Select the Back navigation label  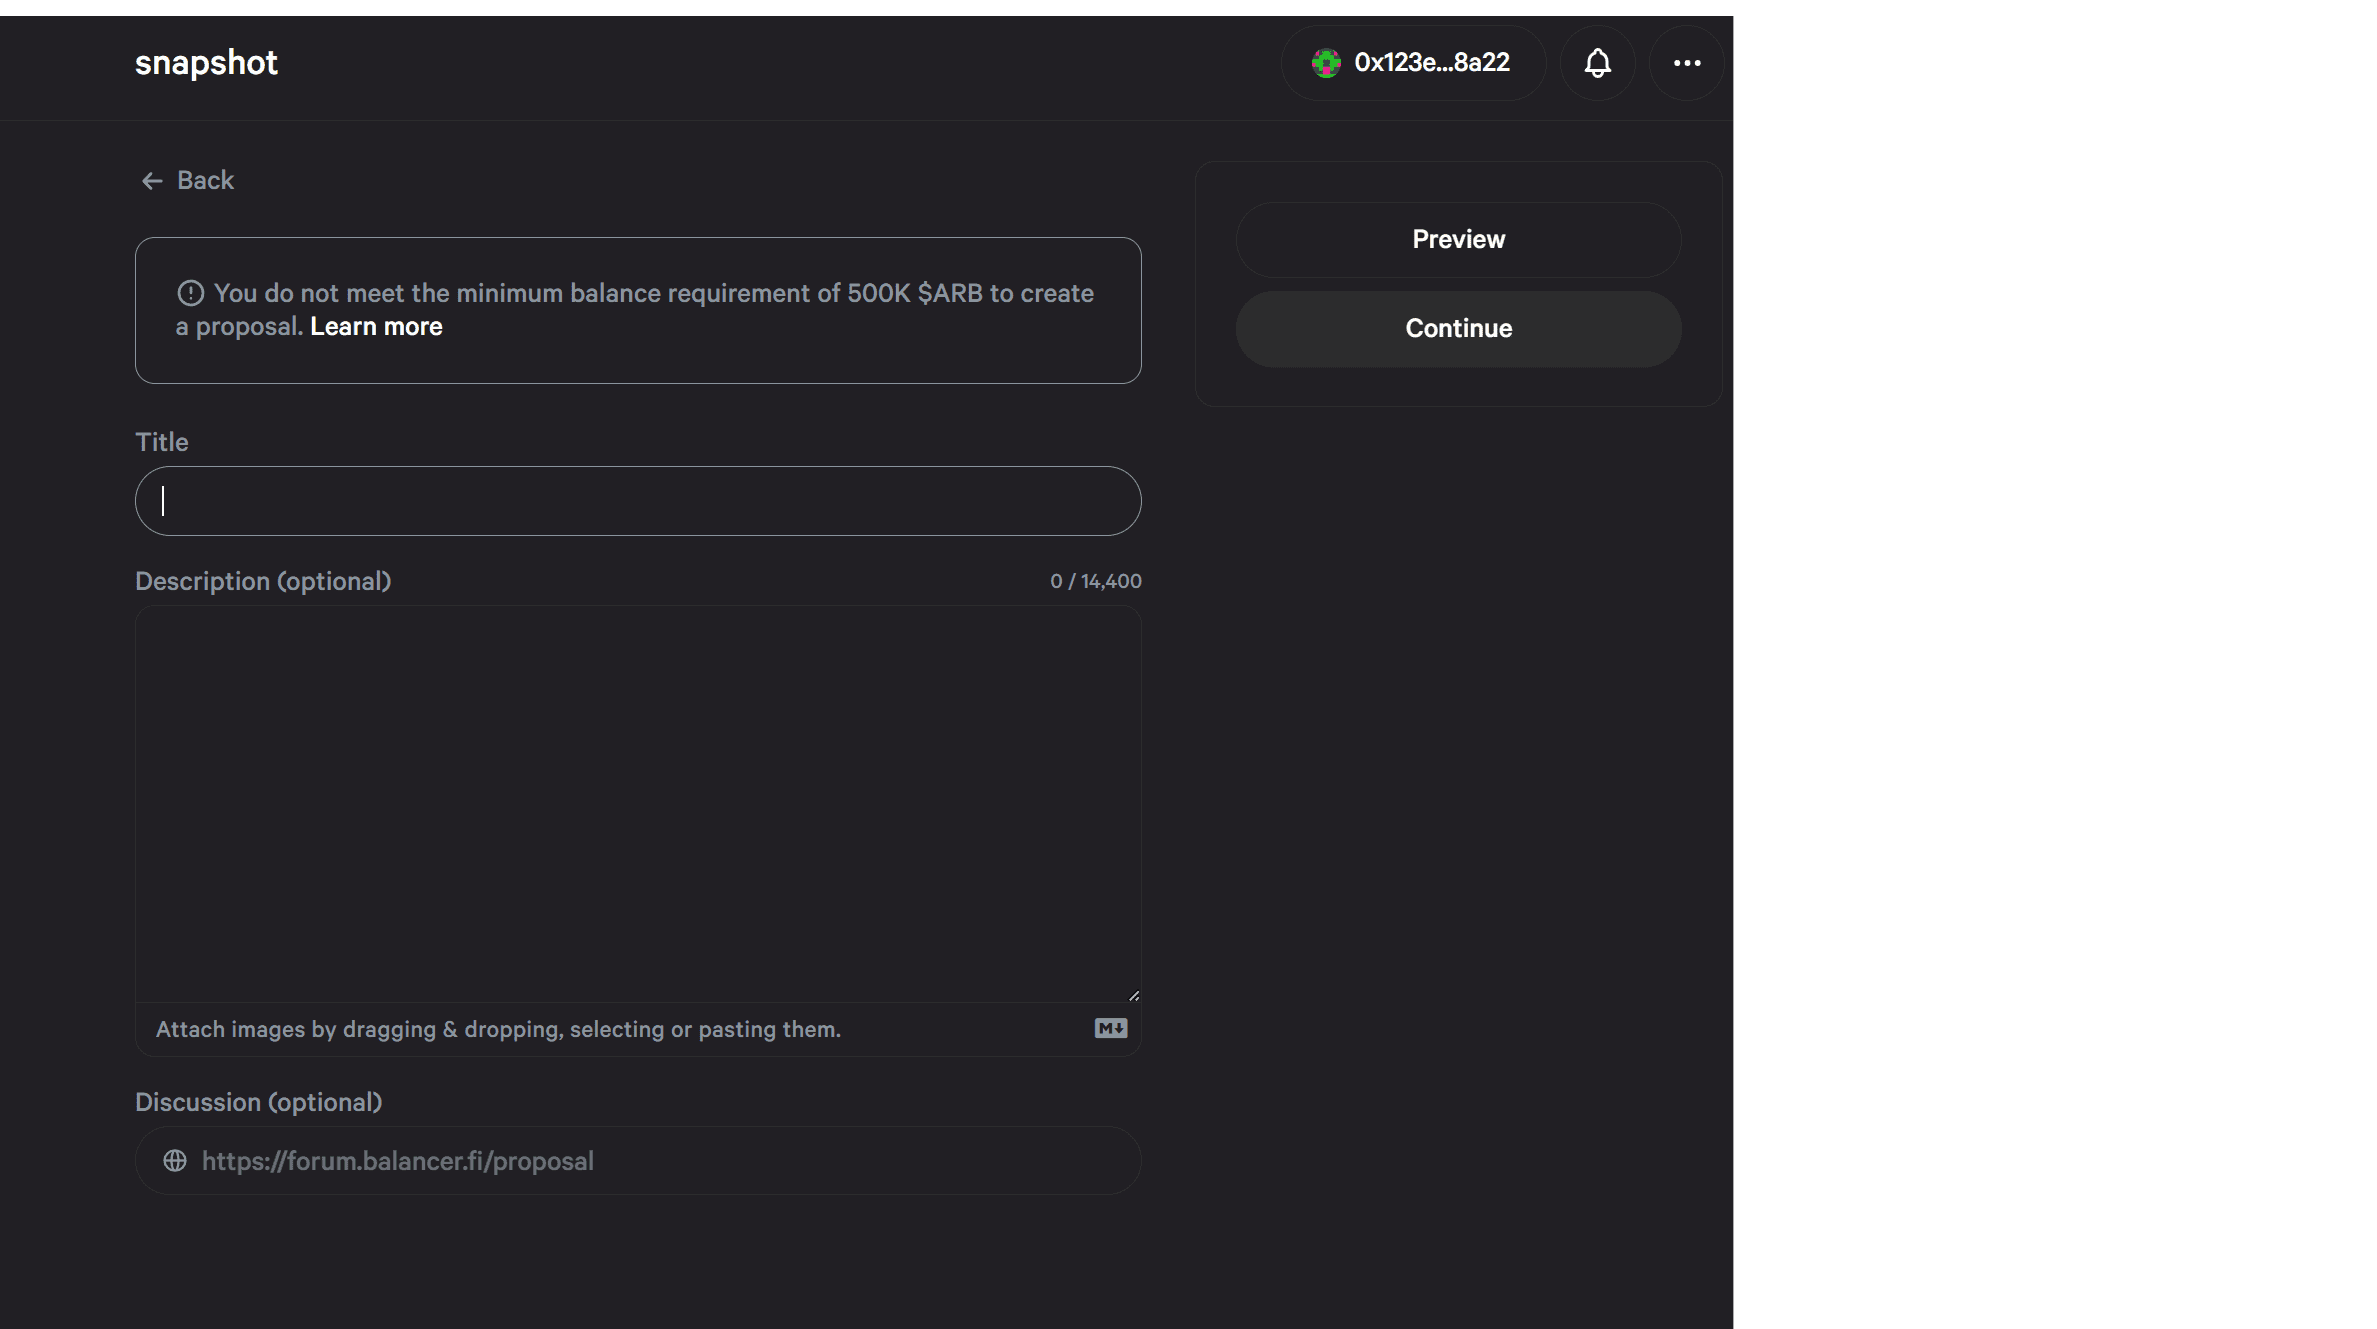click(x=206, y=180)
